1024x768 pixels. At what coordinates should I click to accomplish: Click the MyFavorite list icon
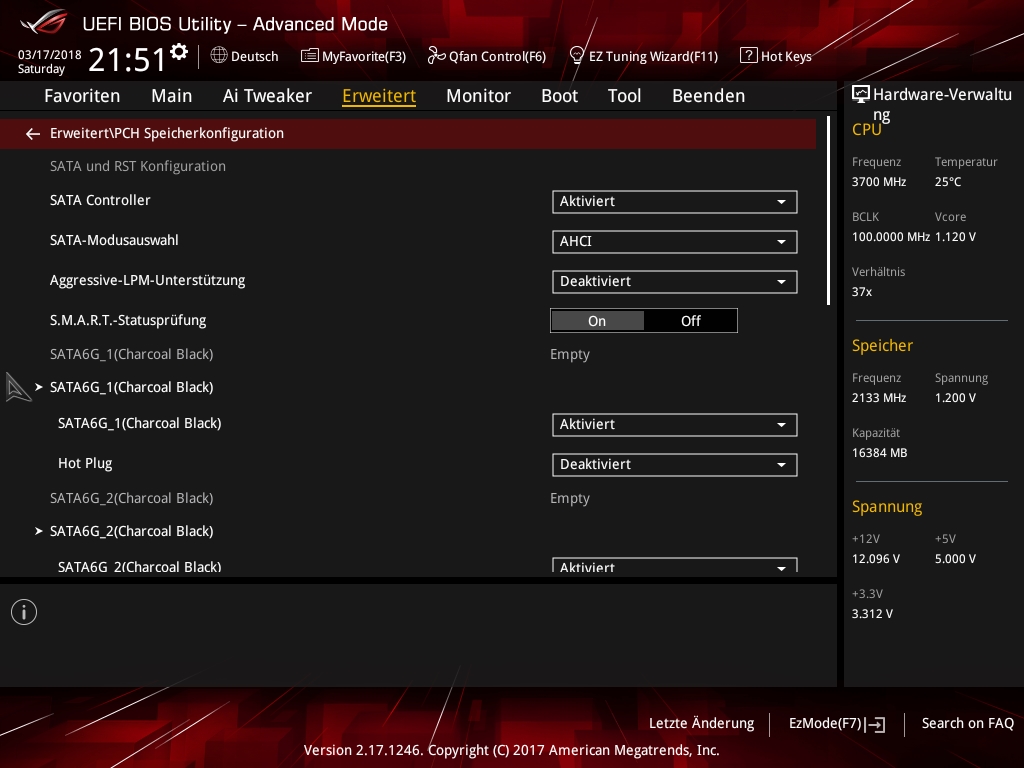(x=310, y=56)
